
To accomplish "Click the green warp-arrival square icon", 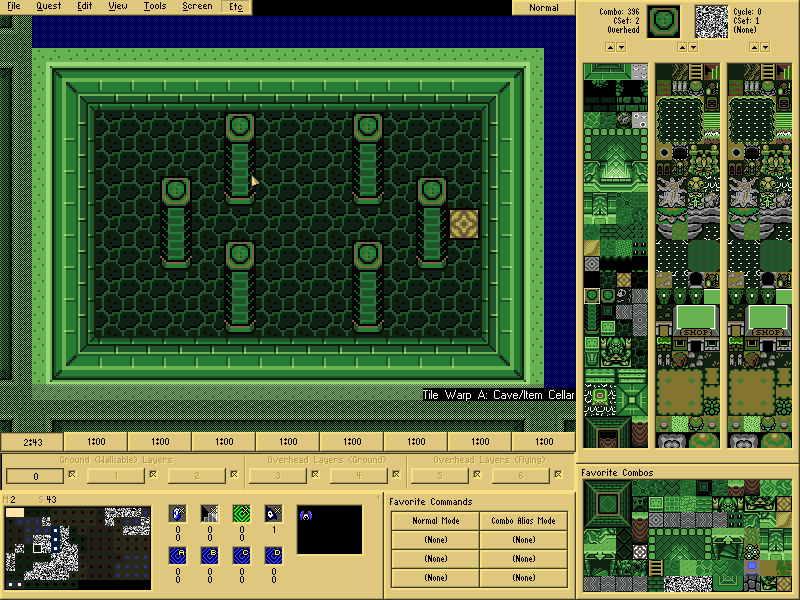I will (242, 514).
